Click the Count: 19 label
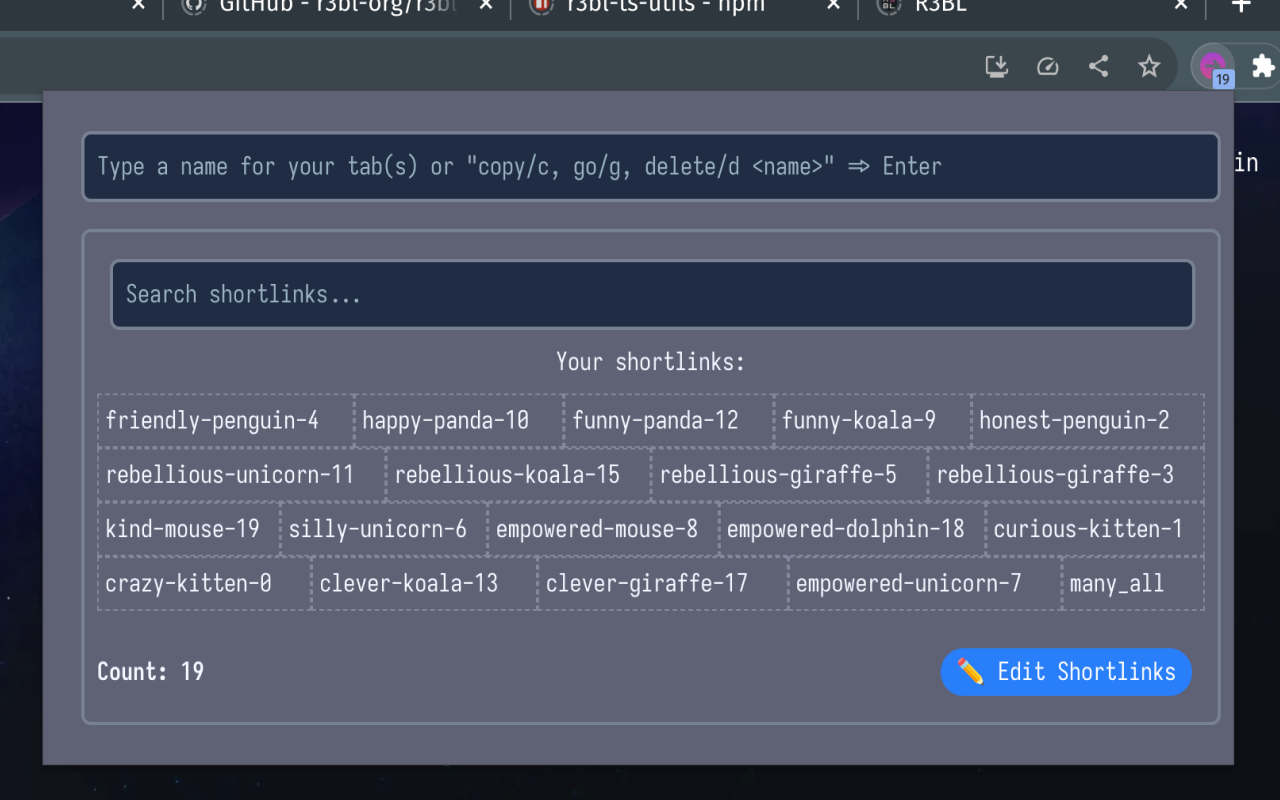The width and height of the screenshot is (1280, 800). click(150, 671)
